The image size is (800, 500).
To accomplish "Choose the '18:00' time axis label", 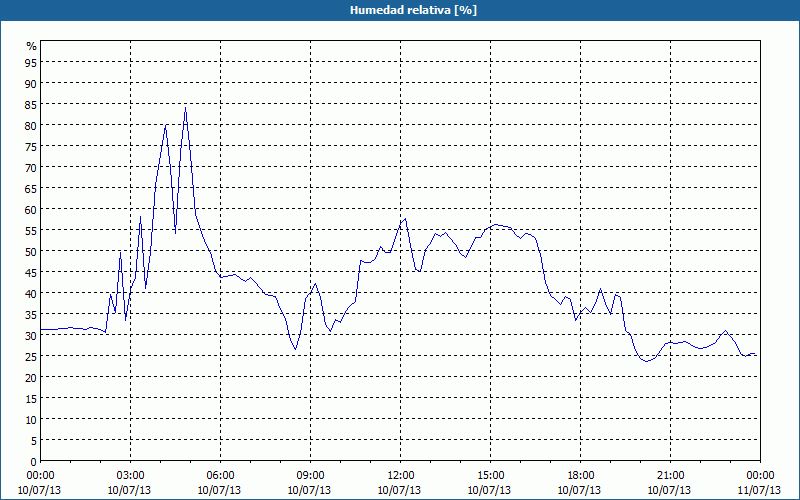I will coord(580,476).
